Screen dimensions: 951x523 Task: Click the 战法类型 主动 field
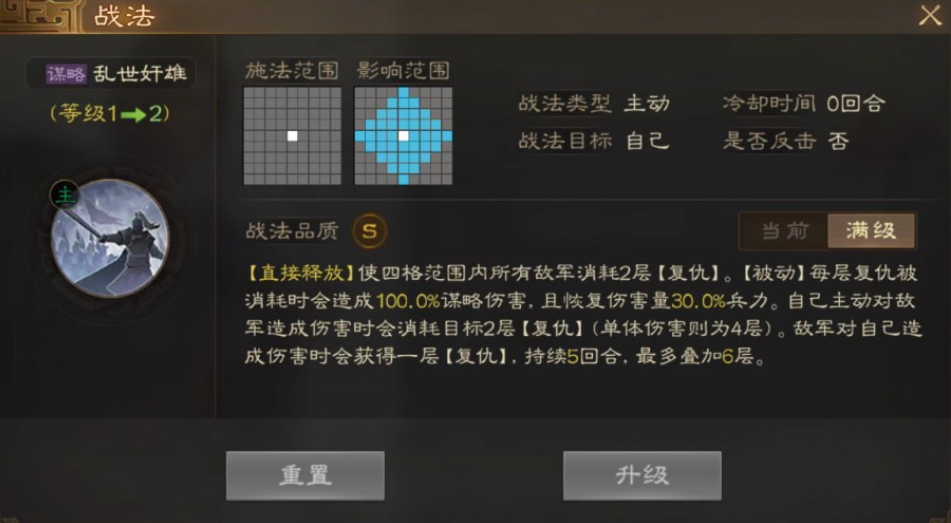[594, 104]
